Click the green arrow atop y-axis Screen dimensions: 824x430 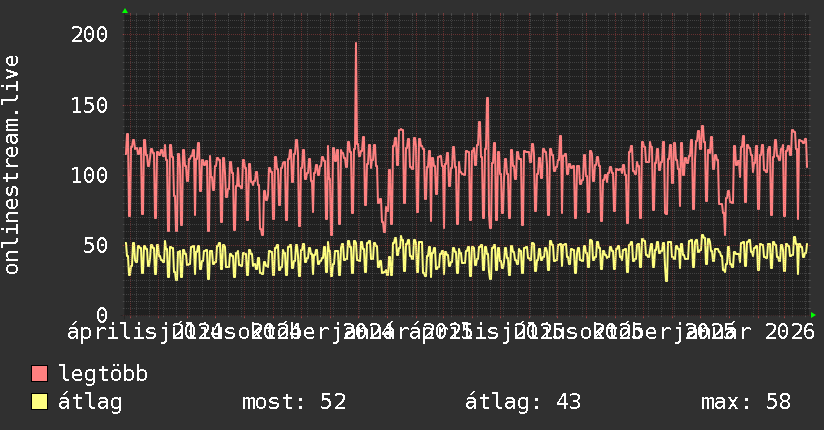(125, 11)
